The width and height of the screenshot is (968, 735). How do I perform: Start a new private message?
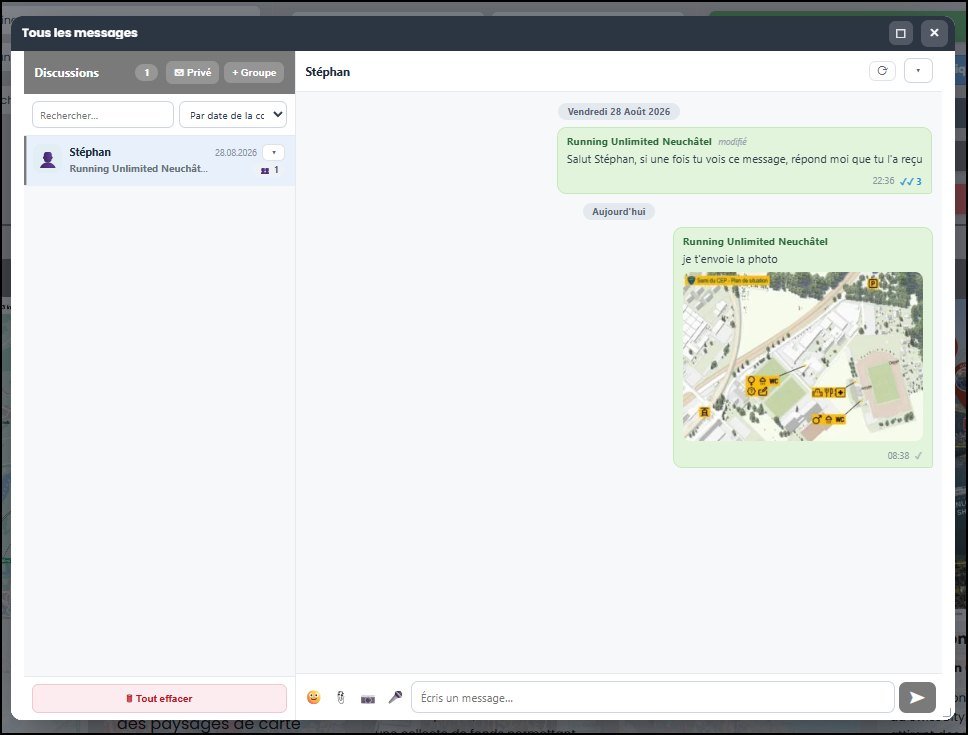click(193, 72)
